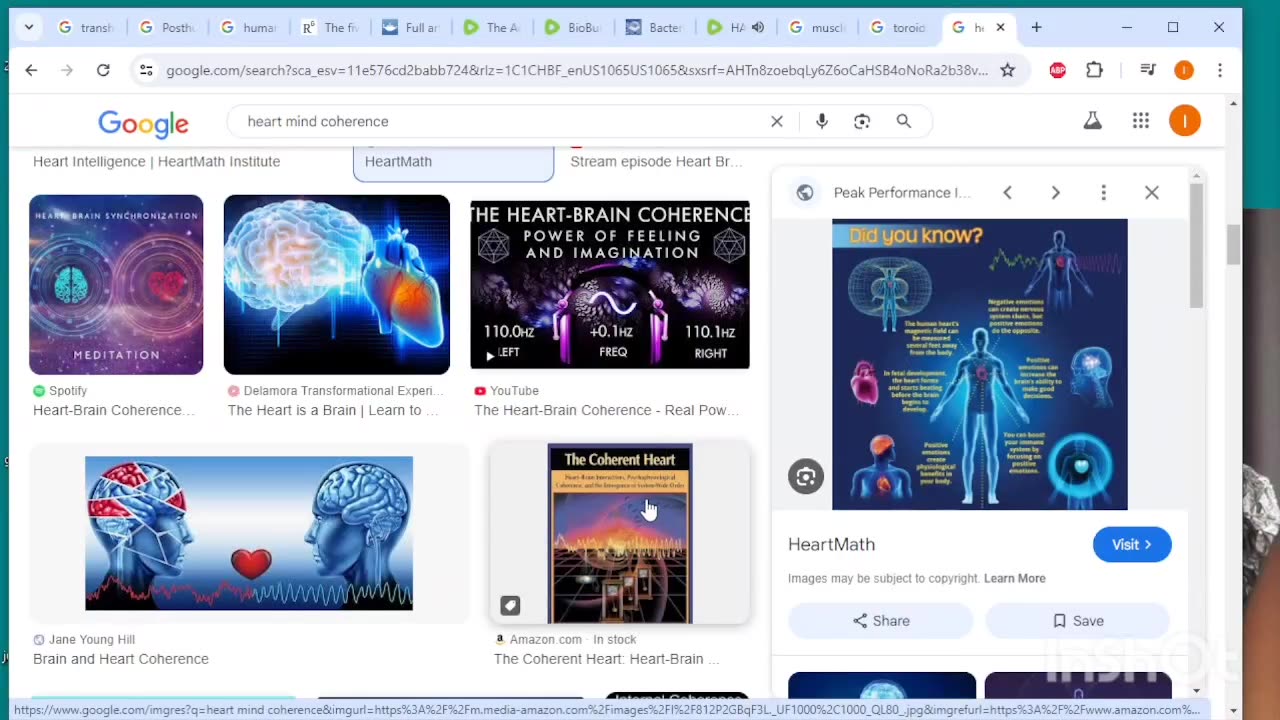This screenshot has height=720, width=1280.
Task: Open more options in image preview panel
Action: click(x=1104, y=193)
